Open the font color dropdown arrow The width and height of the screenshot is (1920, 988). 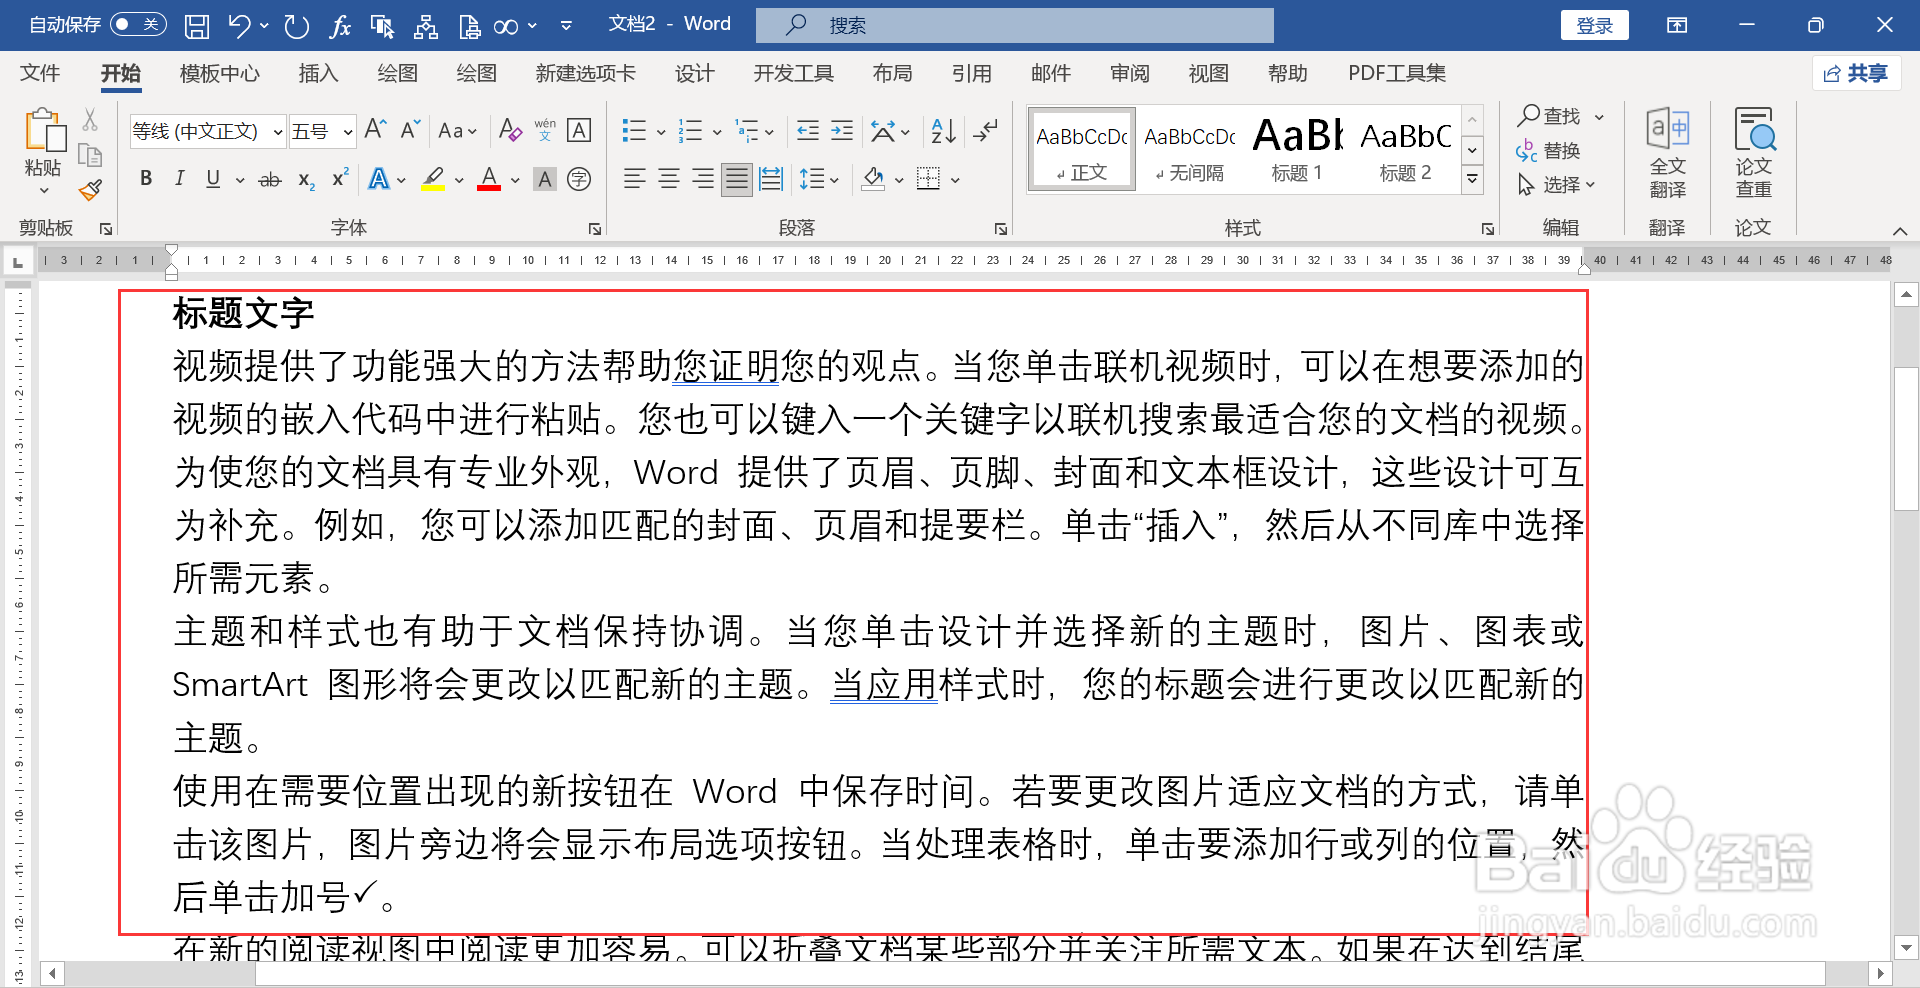(x=514, y=180)
